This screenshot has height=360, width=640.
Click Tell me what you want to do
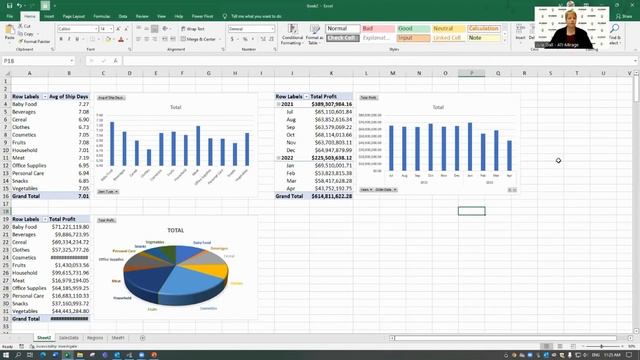[256, 16]
